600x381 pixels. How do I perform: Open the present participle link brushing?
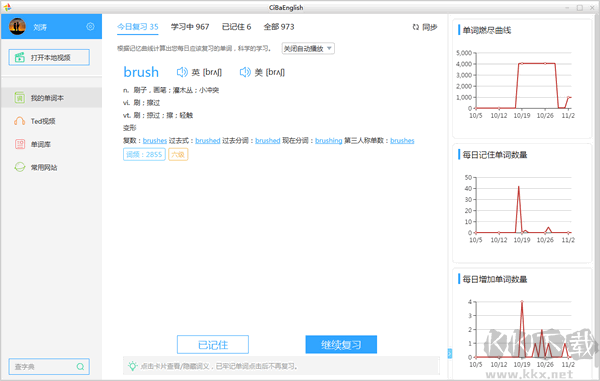click(x=329, y=140)
